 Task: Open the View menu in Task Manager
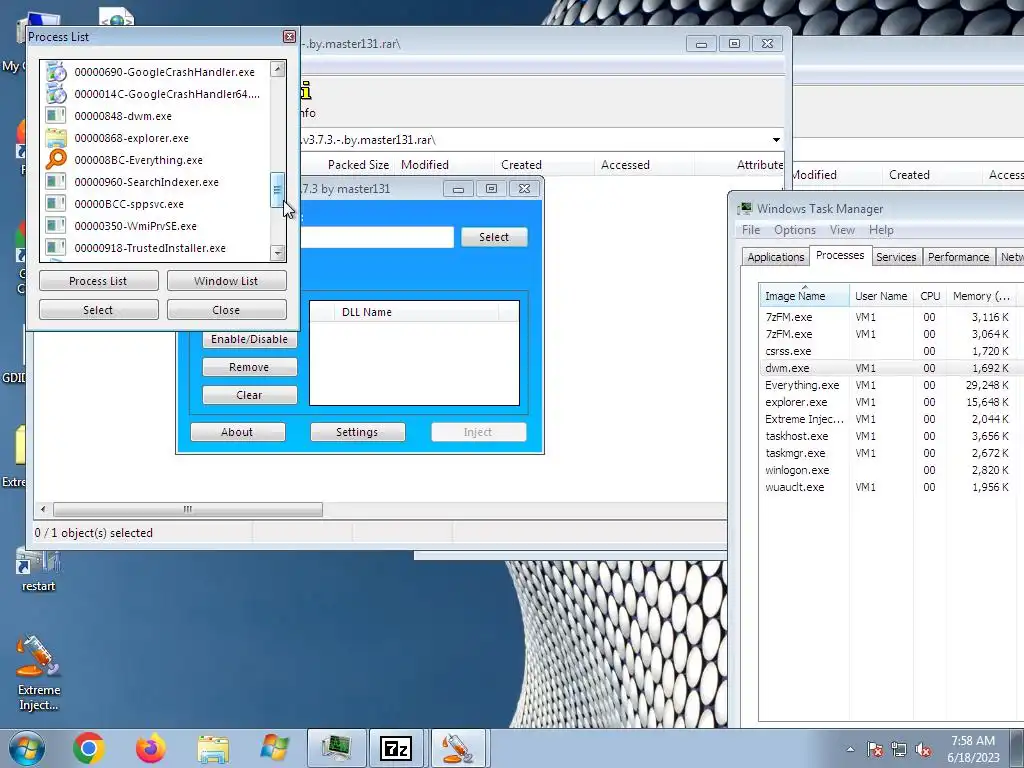pos(842,230)
